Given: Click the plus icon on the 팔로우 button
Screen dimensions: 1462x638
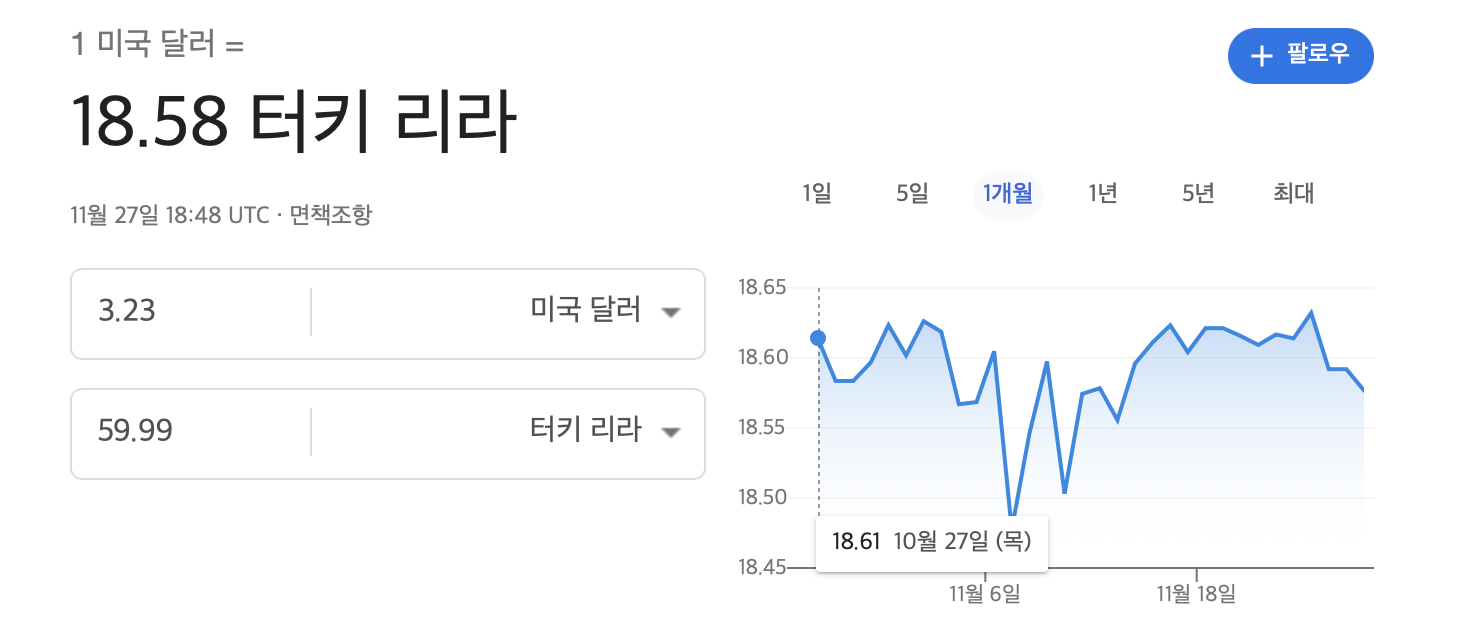Looking at the screenshot, I should click(x=1262, y=56).
